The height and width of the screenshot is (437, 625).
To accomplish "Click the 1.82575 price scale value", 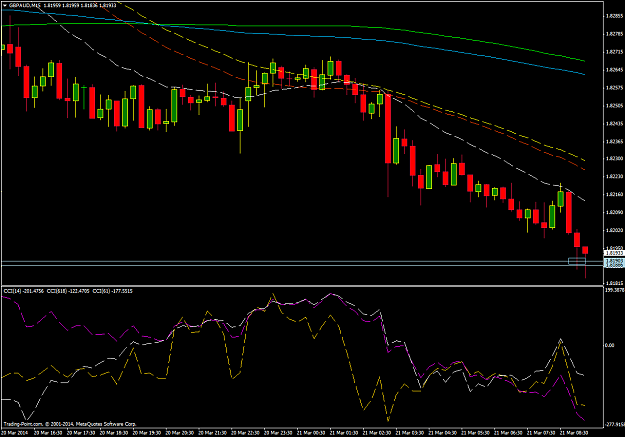I will click(x=614, y=88).
